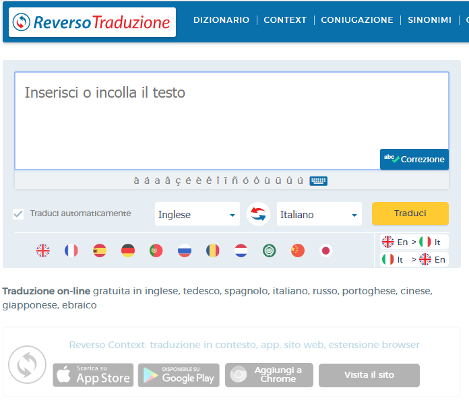469x400 pixels.
Task: Choose the En > It language pair shortcut
Action: pos(414,242)
